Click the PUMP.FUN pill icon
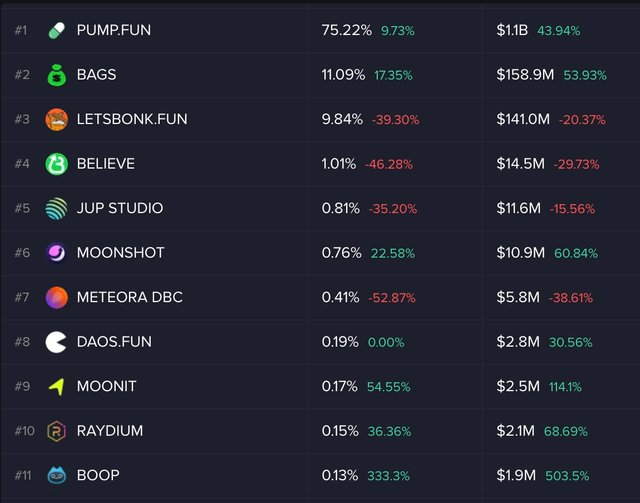This screenshot has width=640, height=503. pos(57,30)
